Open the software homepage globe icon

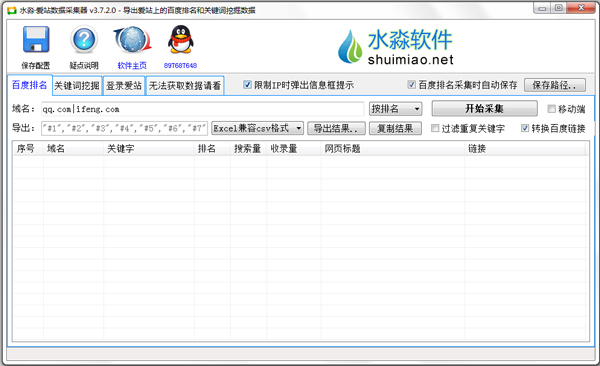(x=132, y=39)
